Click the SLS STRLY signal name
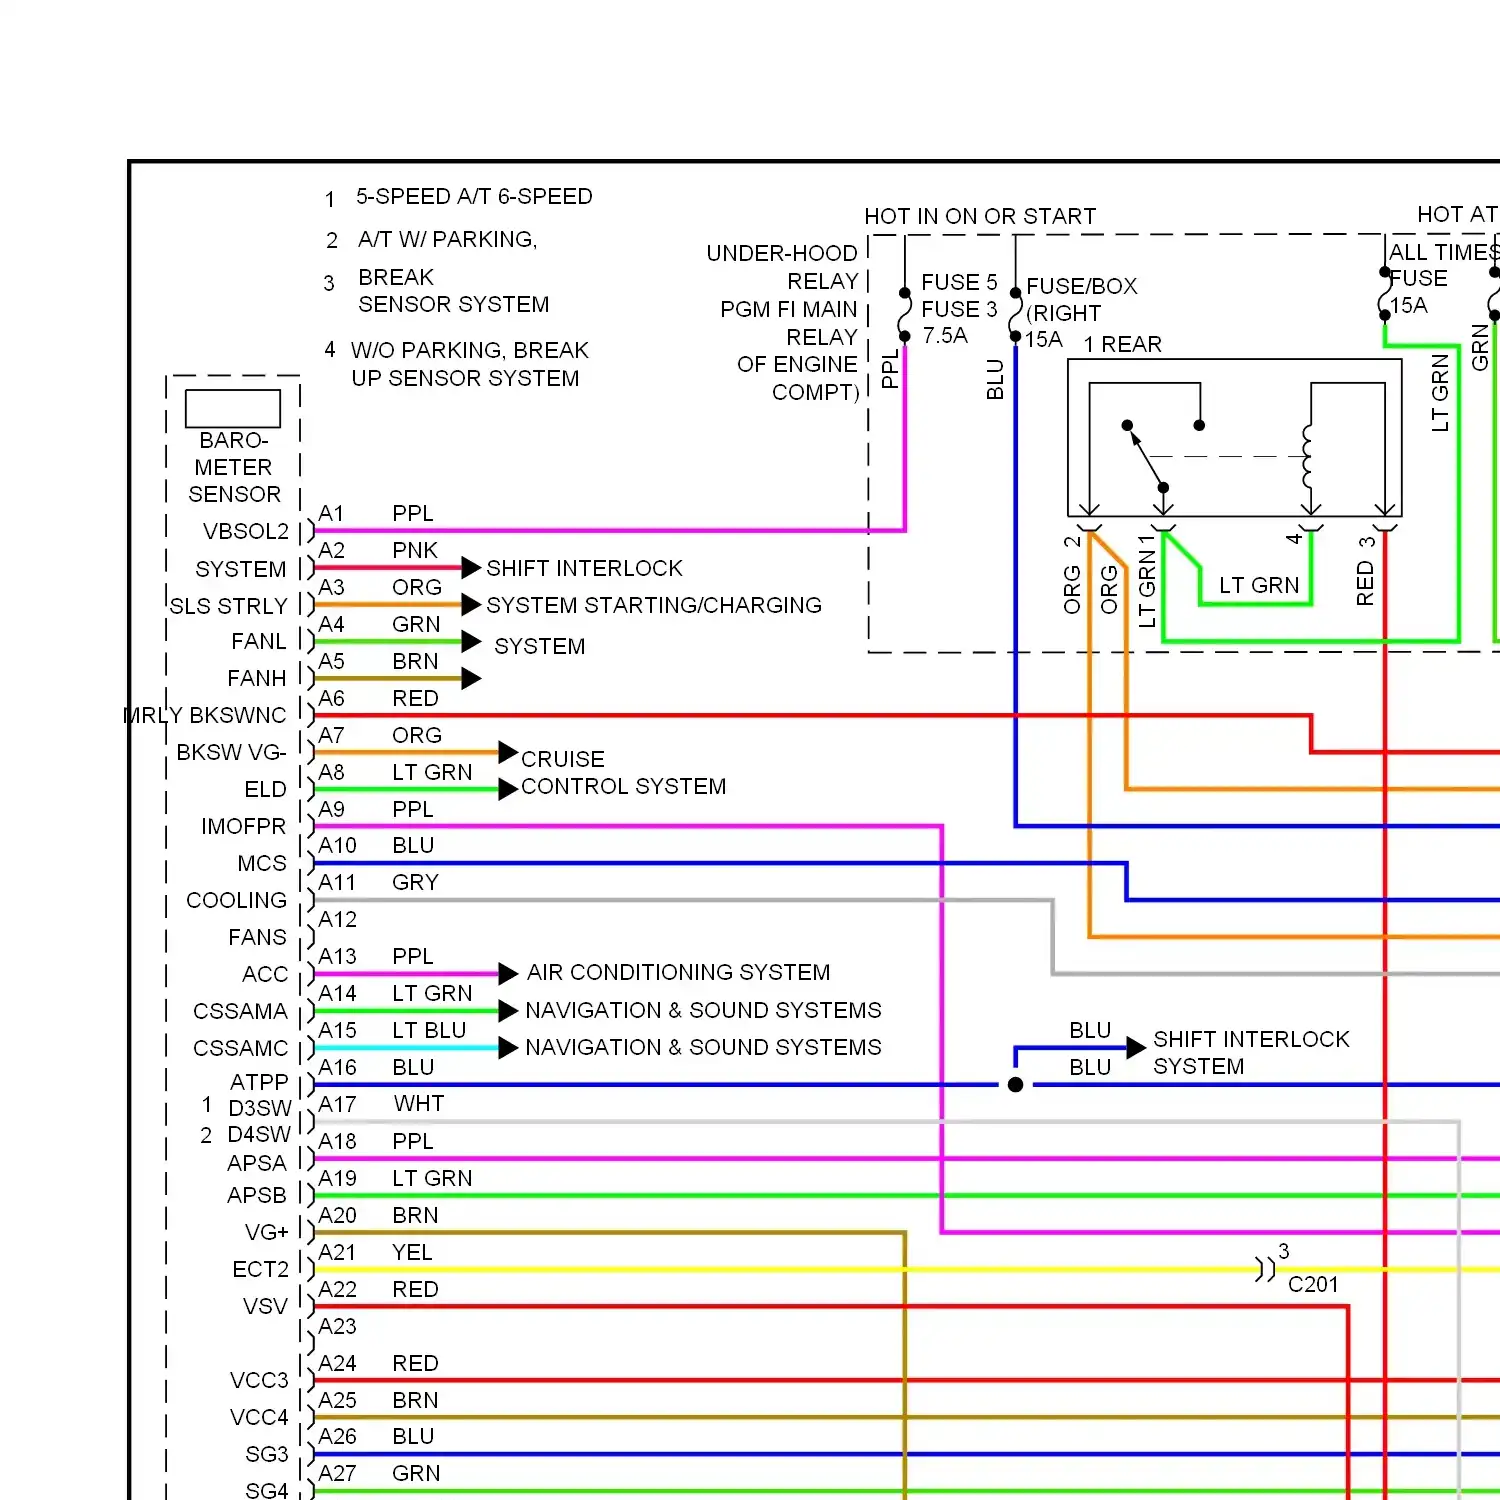1500x1500 pixels. [229, 607]
